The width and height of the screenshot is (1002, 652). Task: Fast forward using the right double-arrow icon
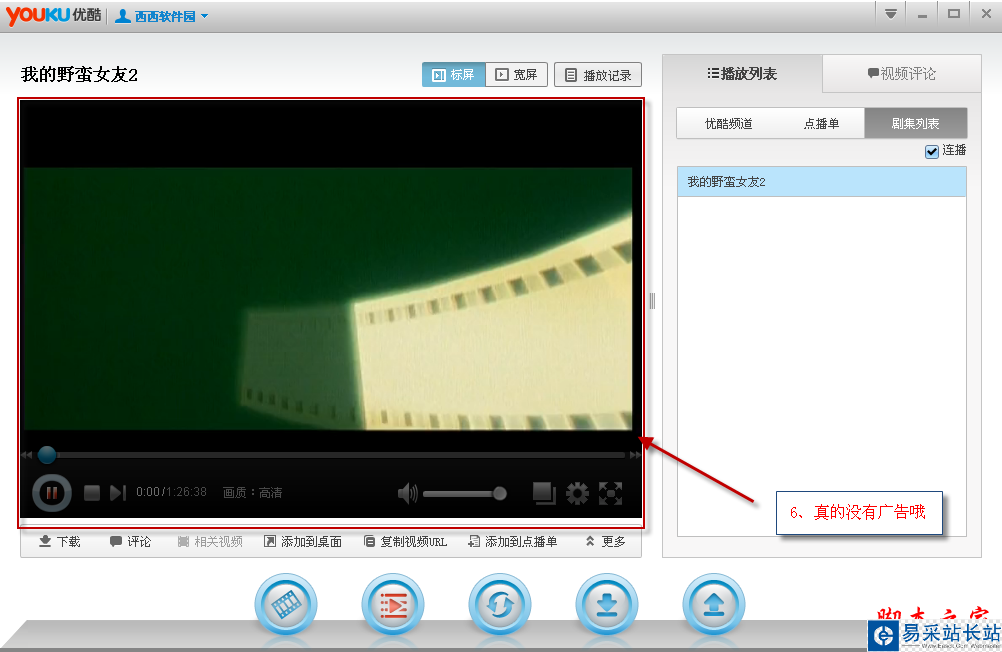pos(635,455)
